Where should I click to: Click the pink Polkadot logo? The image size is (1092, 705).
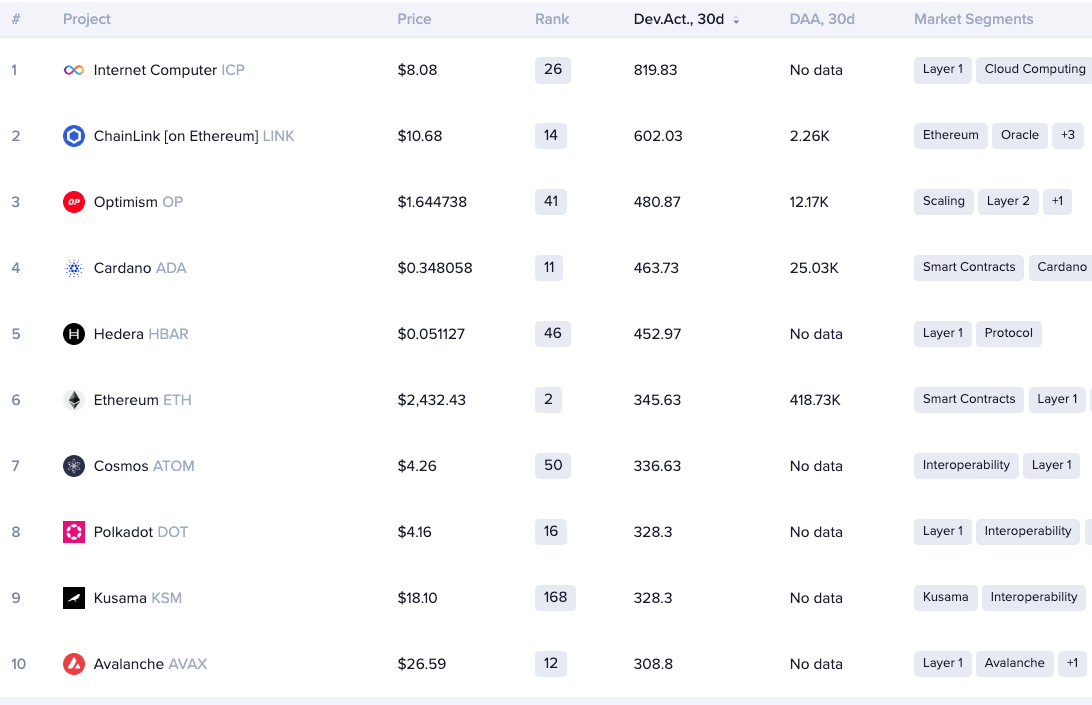74,532
